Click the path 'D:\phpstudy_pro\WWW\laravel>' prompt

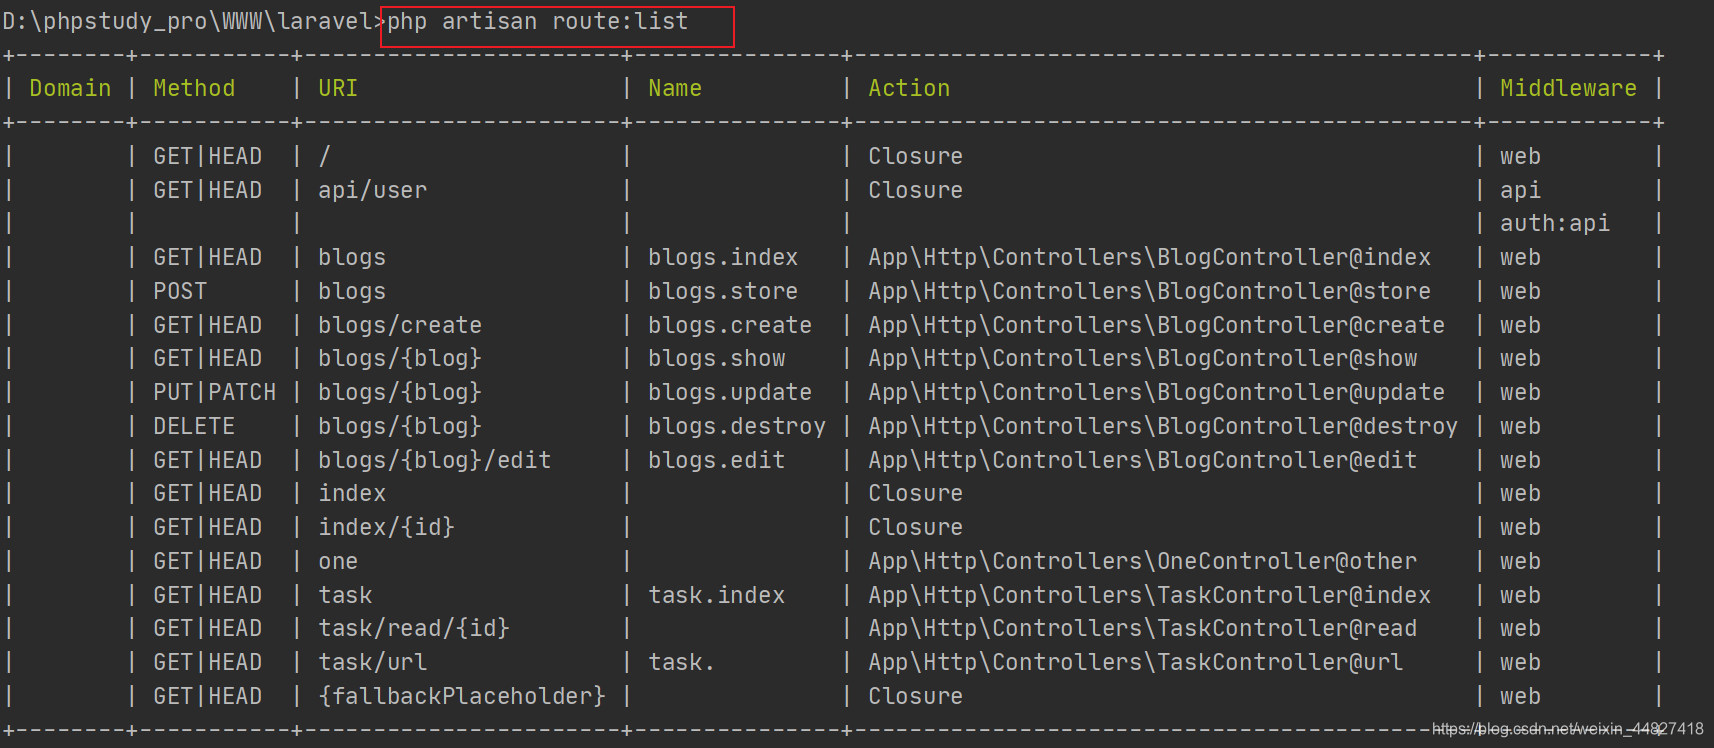(193, 22)
